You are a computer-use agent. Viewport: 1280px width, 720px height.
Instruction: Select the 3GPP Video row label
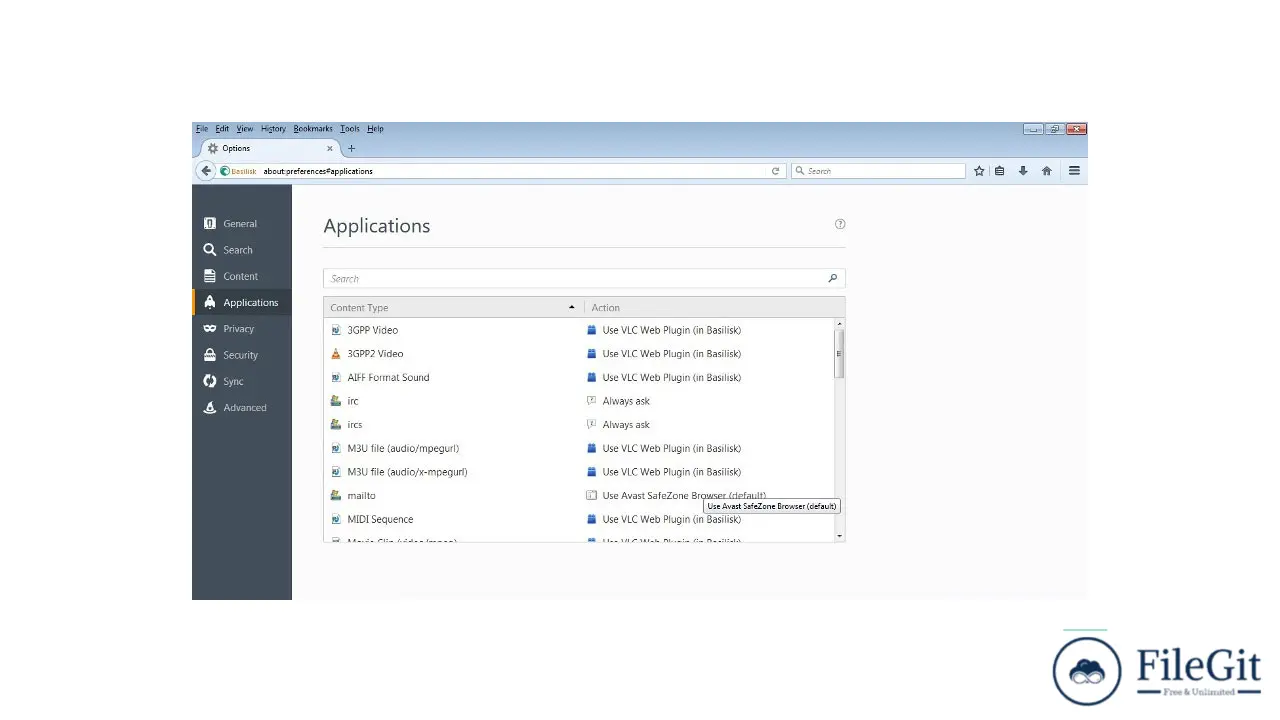(x=372, y=330)
